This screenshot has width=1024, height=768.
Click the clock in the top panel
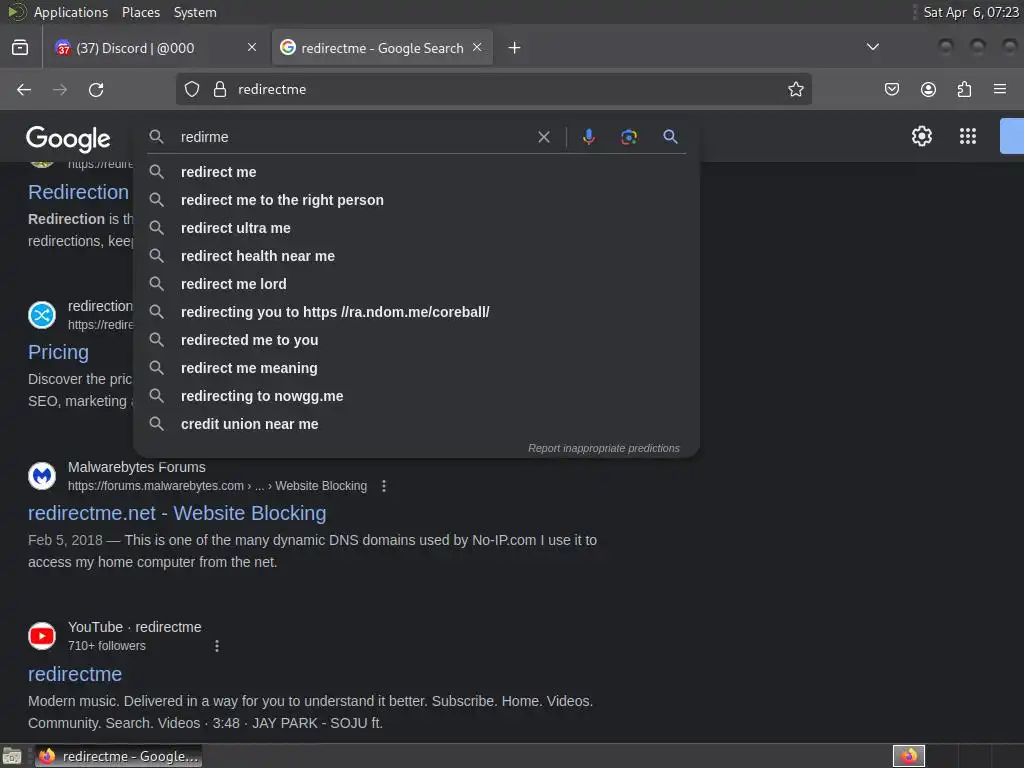[970, 12]
